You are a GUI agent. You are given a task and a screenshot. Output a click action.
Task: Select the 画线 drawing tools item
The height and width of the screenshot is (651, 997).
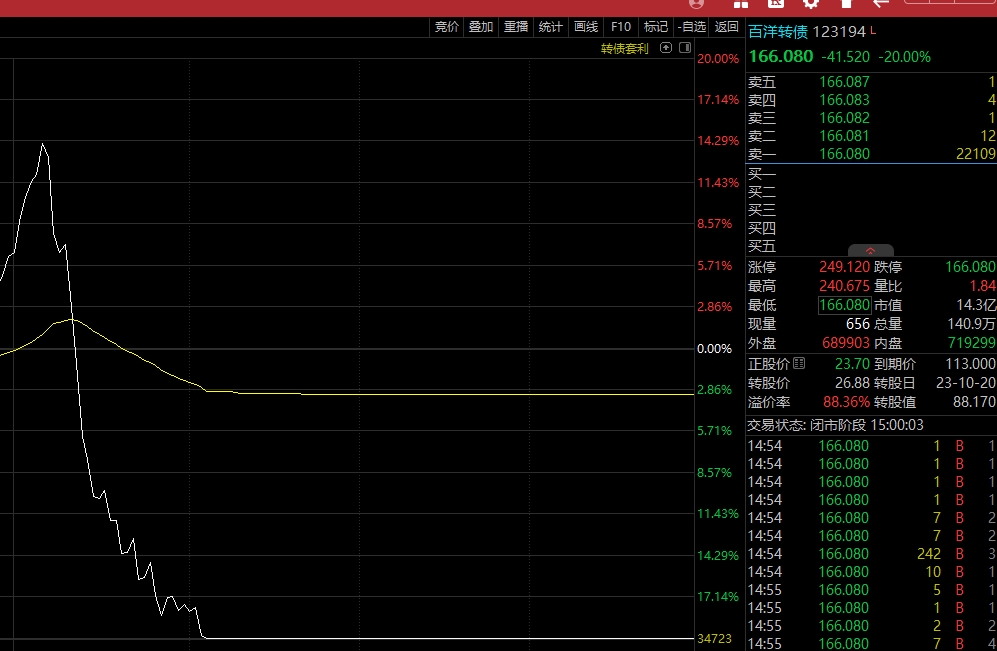click(x=586, y=27)
